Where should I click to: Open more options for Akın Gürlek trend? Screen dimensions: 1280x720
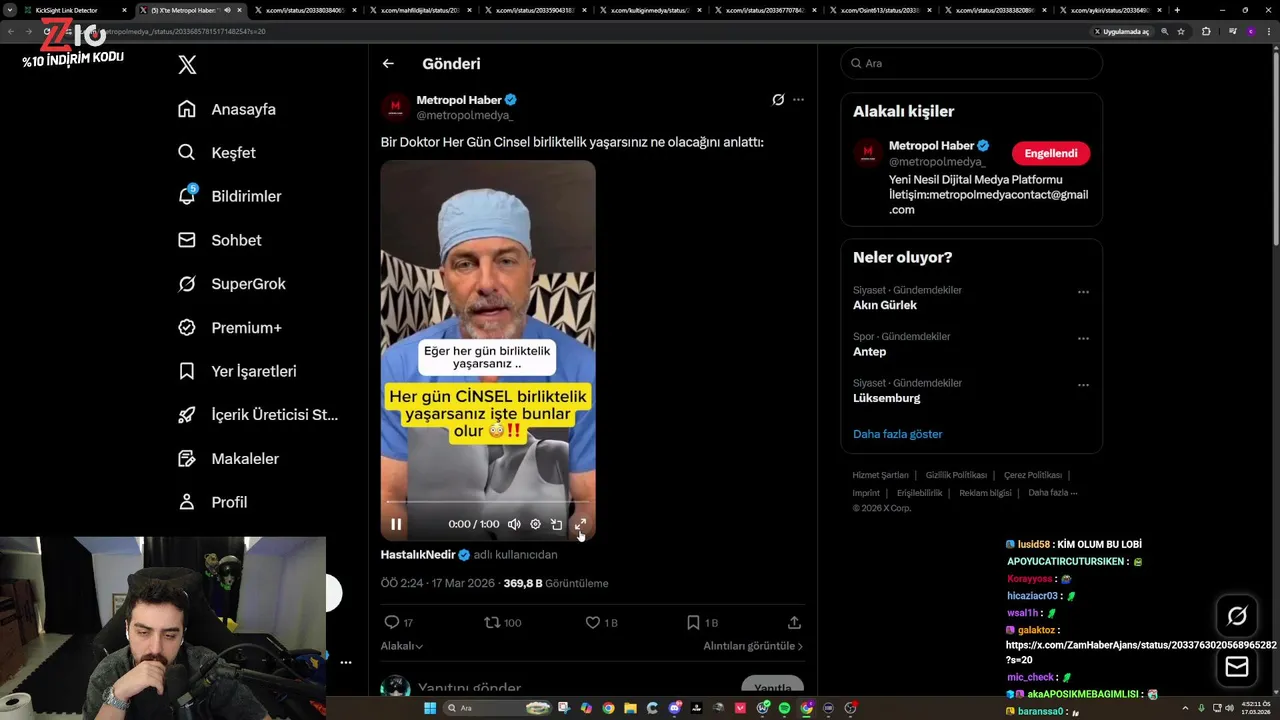coord(1083,292)
